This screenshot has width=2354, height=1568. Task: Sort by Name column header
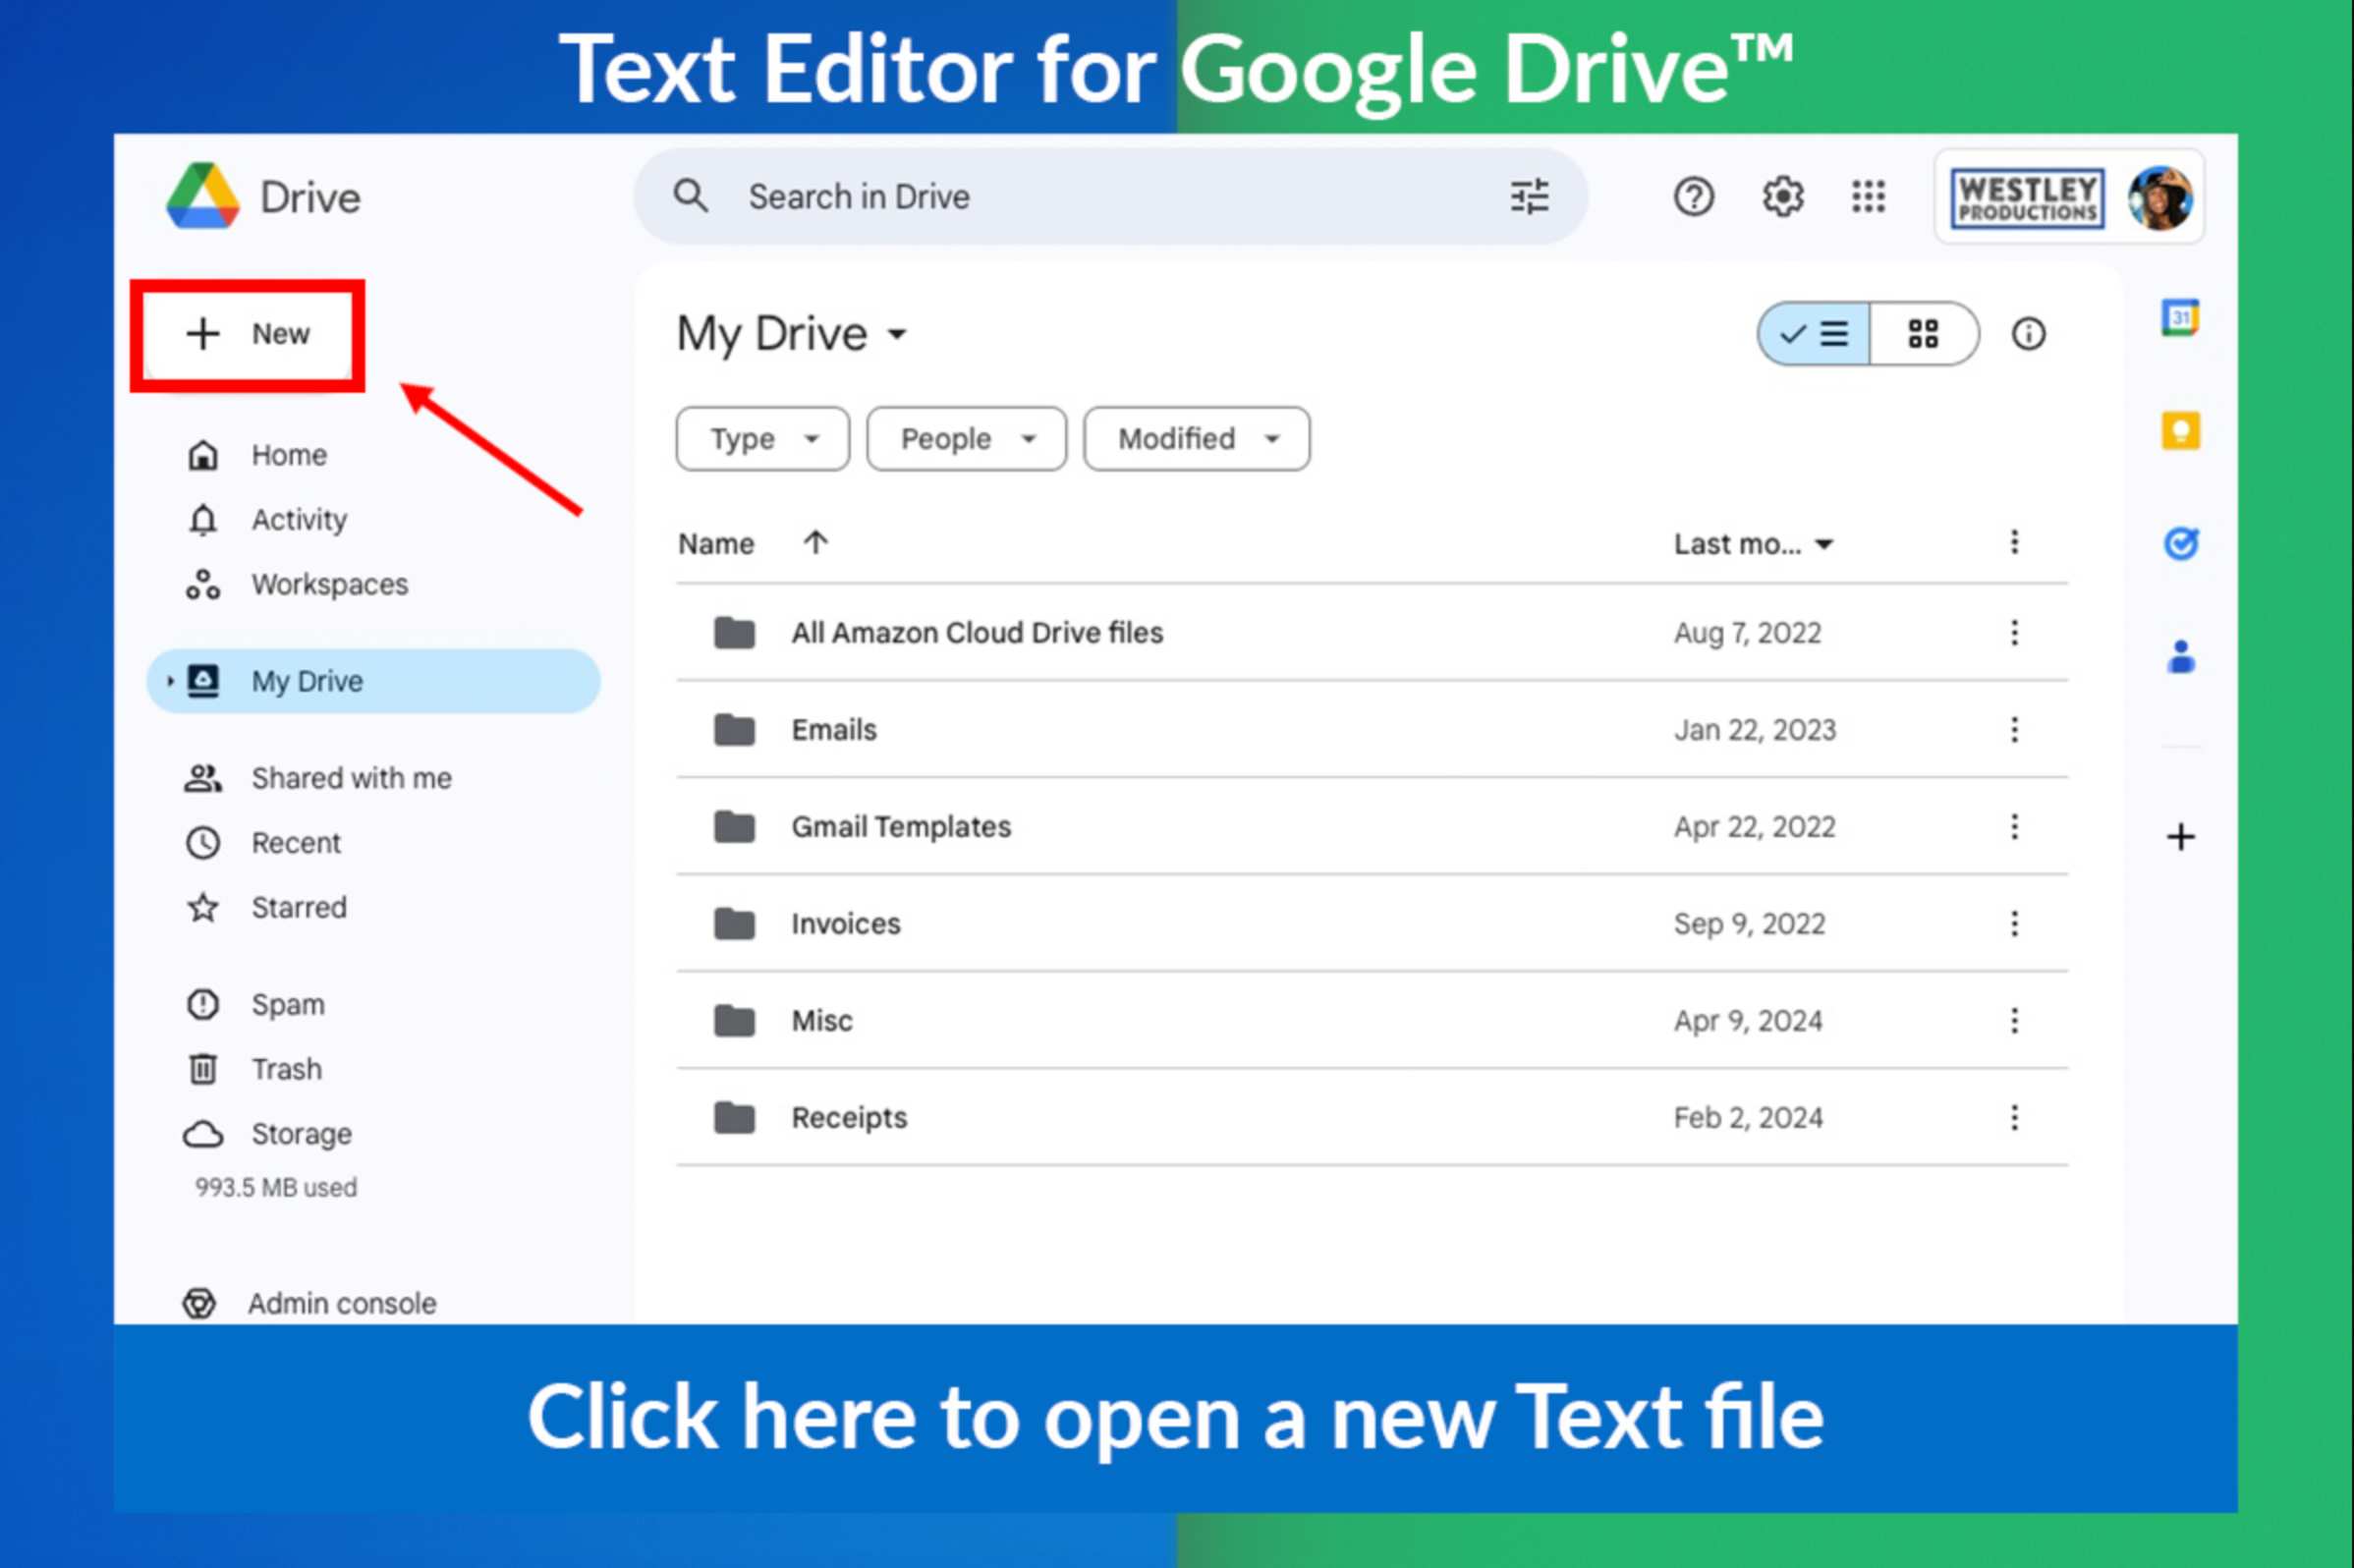click(716, 543)
